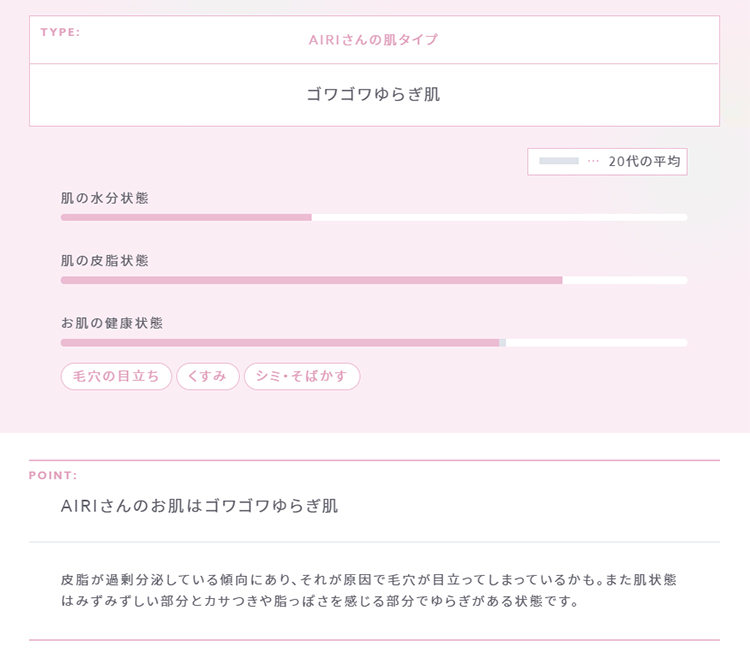Click the 肌の水分状態 label
The height and width of the screenshot is (664, 750).
[x=105, y=198]
